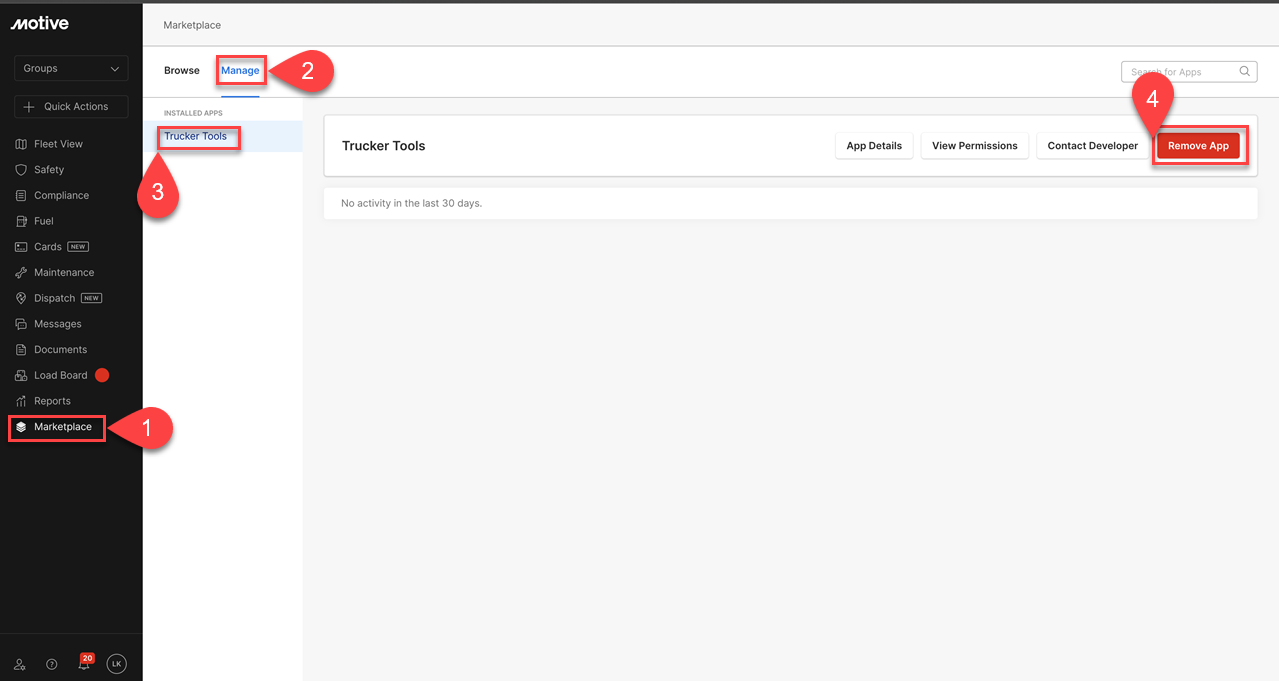Viewport: 1279px width, 681px height.
Task: Open Reports in the sidebar
Action: [x=52, y=401]
